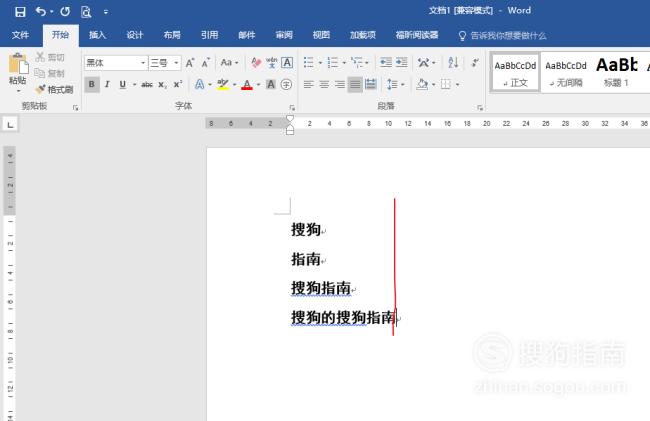Increase the paragraph indent
650x421 pixels.
click(x=401, y=63)
